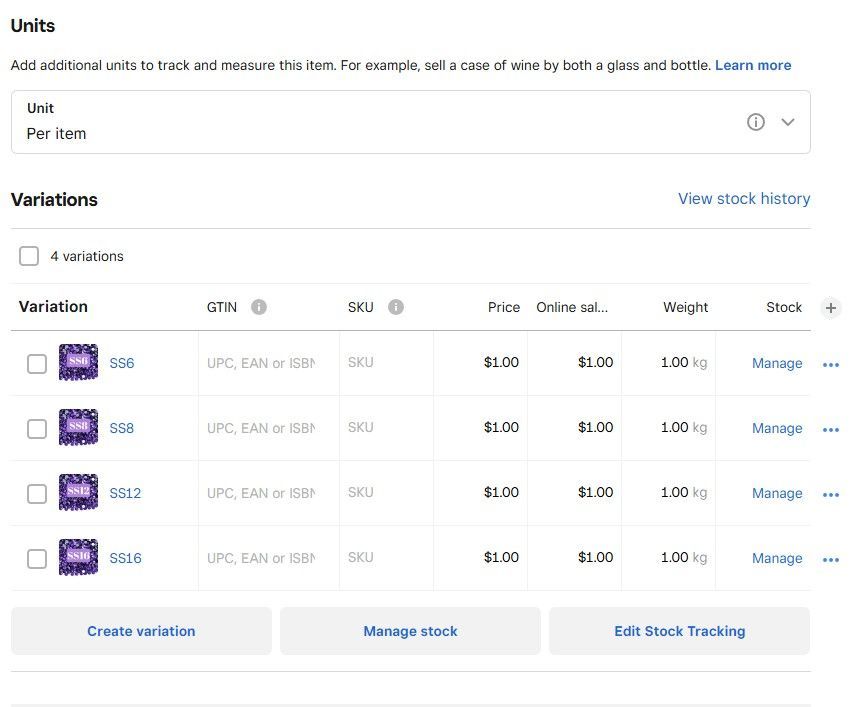Click the SS8 product thumbnail

point(78,428)
